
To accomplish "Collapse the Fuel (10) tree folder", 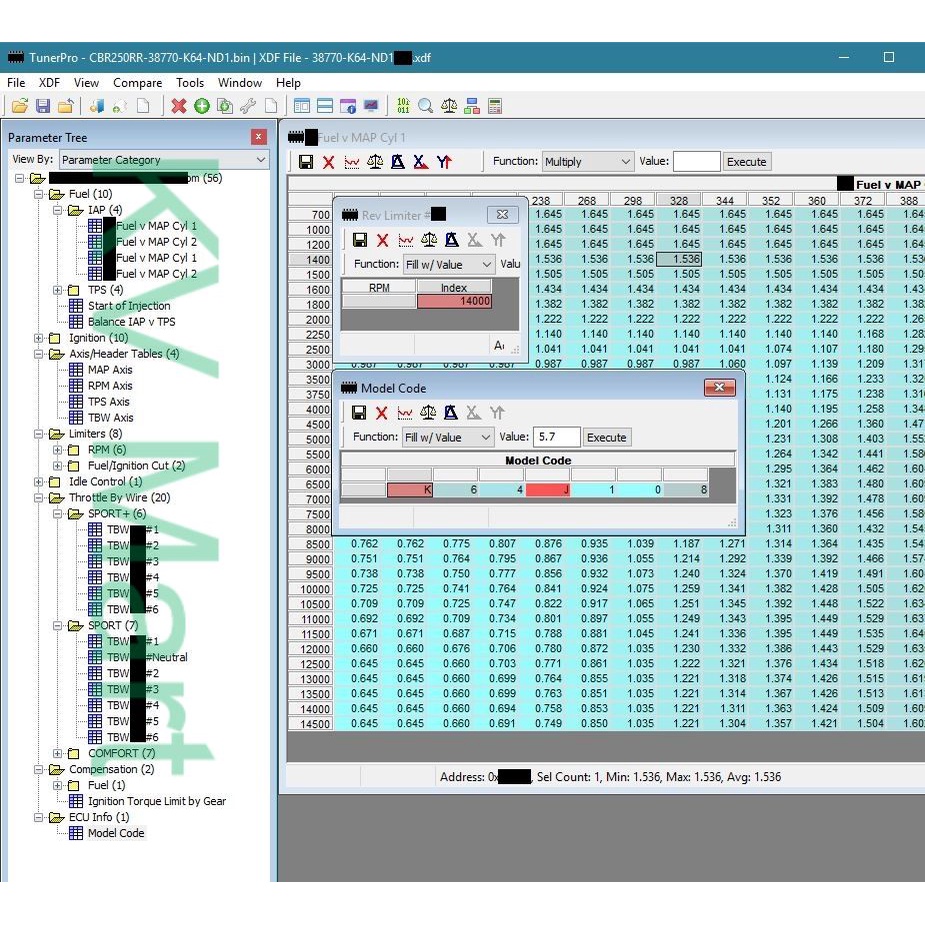I will 38,194.
